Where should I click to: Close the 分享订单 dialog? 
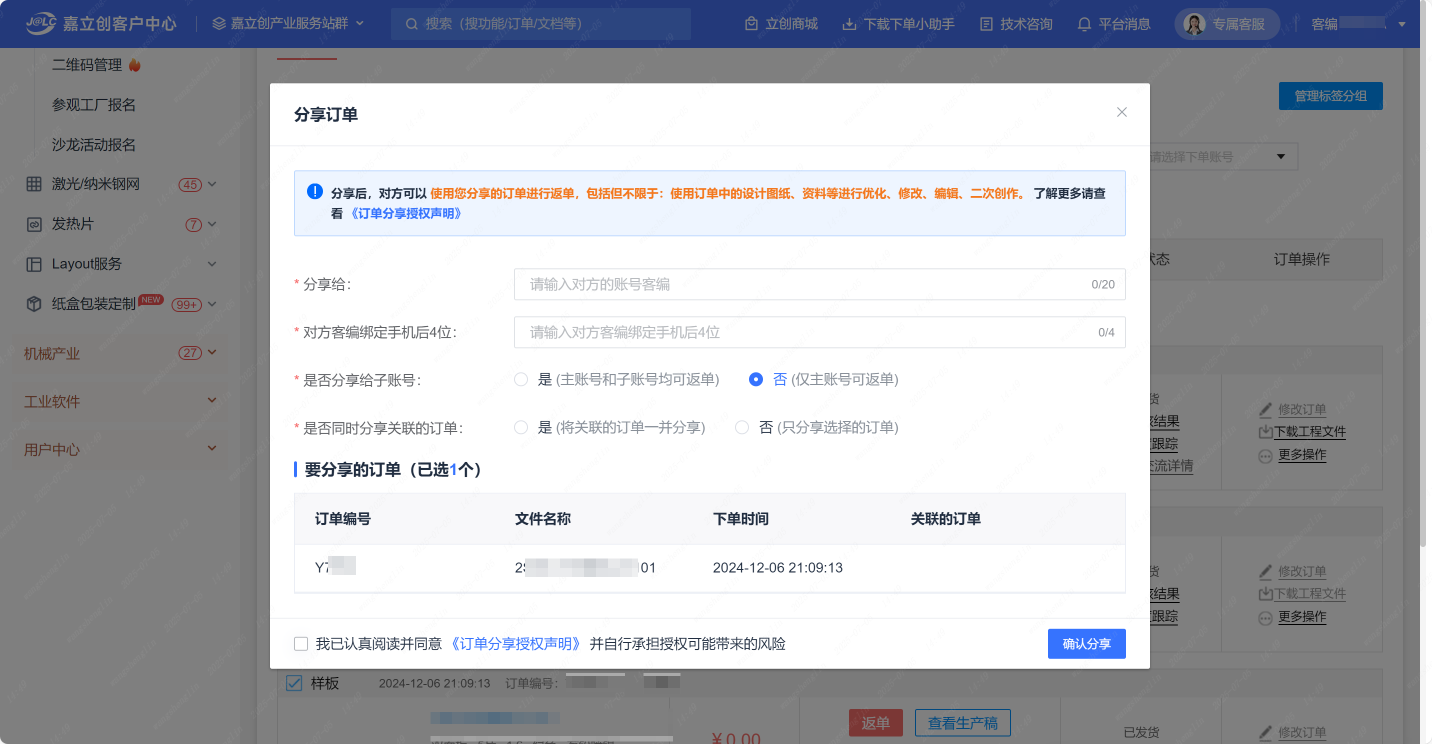[1122, 112]
